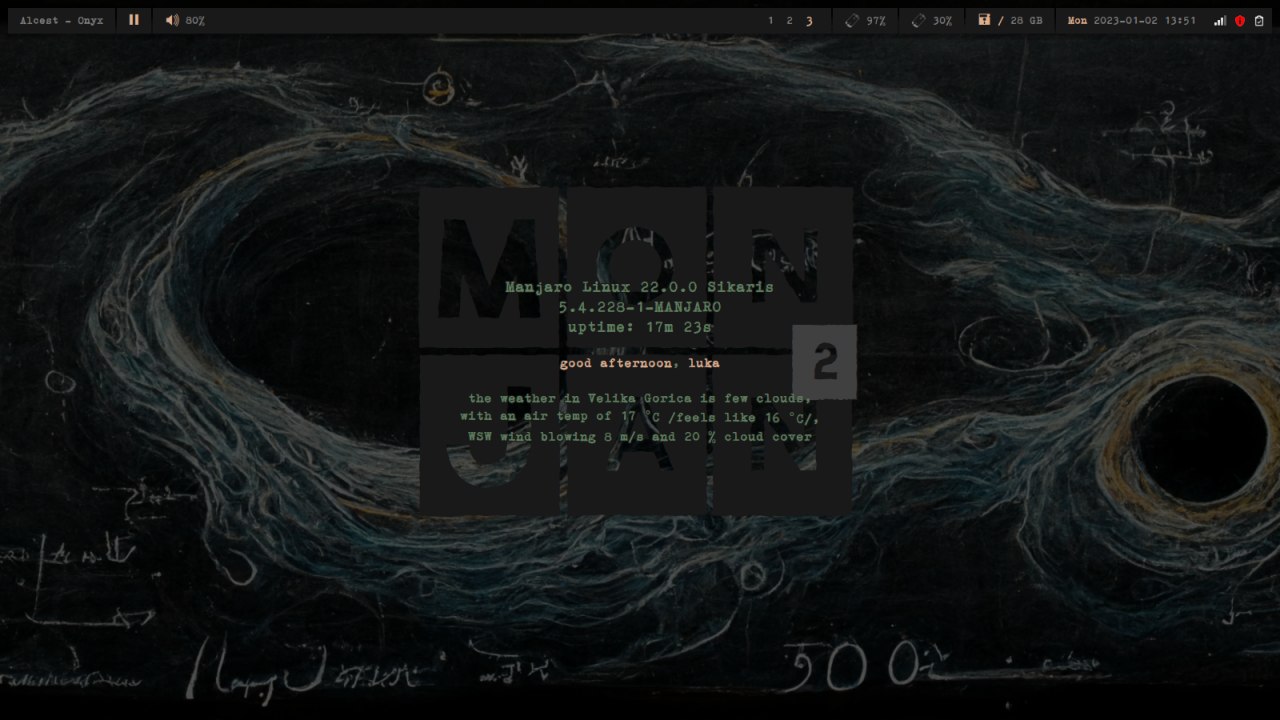Pause the currently playing Alcest track

tap(134, 20)
